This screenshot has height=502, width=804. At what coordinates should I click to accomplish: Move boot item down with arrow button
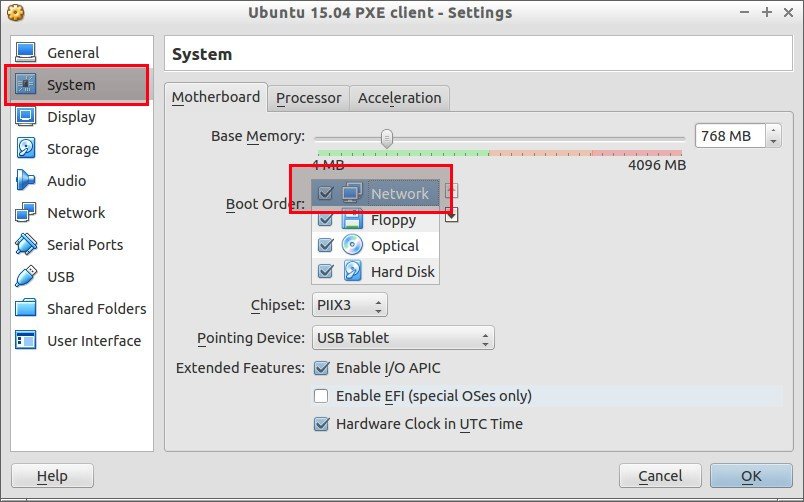coord(451,215)
